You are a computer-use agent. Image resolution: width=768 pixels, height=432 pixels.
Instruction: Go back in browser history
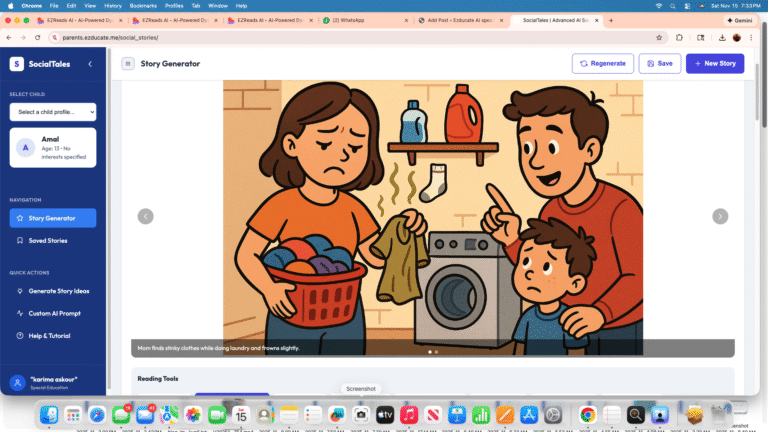coord(9,38)
